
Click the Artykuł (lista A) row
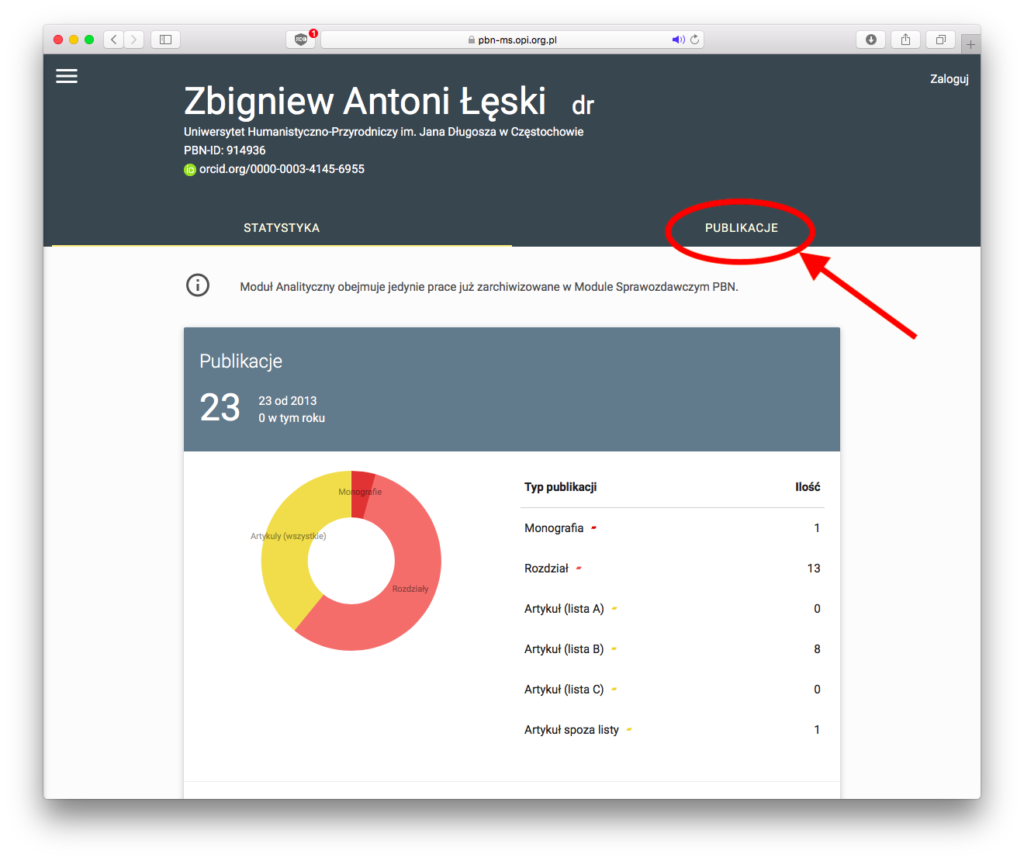672,609
